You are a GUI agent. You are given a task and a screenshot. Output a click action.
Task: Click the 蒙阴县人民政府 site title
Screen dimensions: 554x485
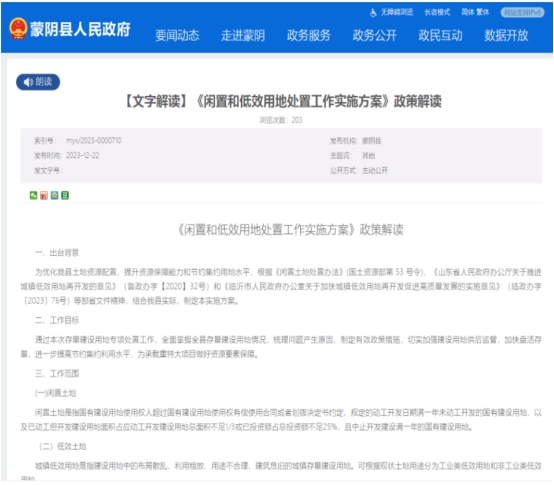click(x=80, y=29)
